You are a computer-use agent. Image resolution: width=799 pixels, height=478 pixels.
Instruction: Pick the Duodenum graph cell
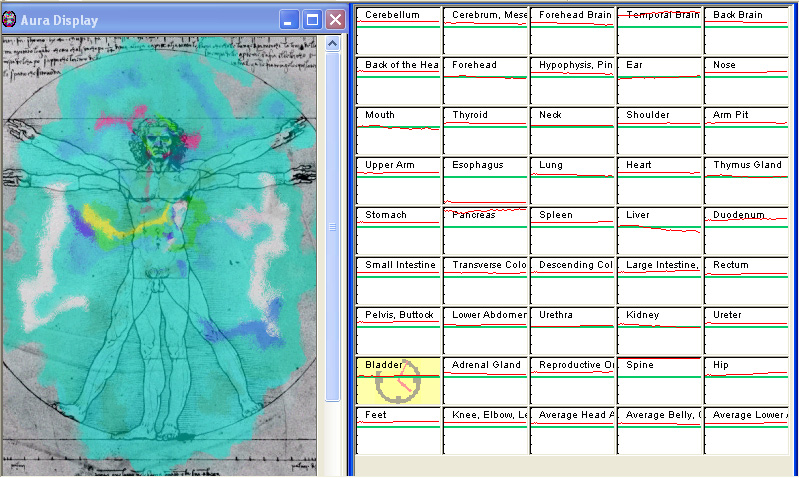click(747, 230)
